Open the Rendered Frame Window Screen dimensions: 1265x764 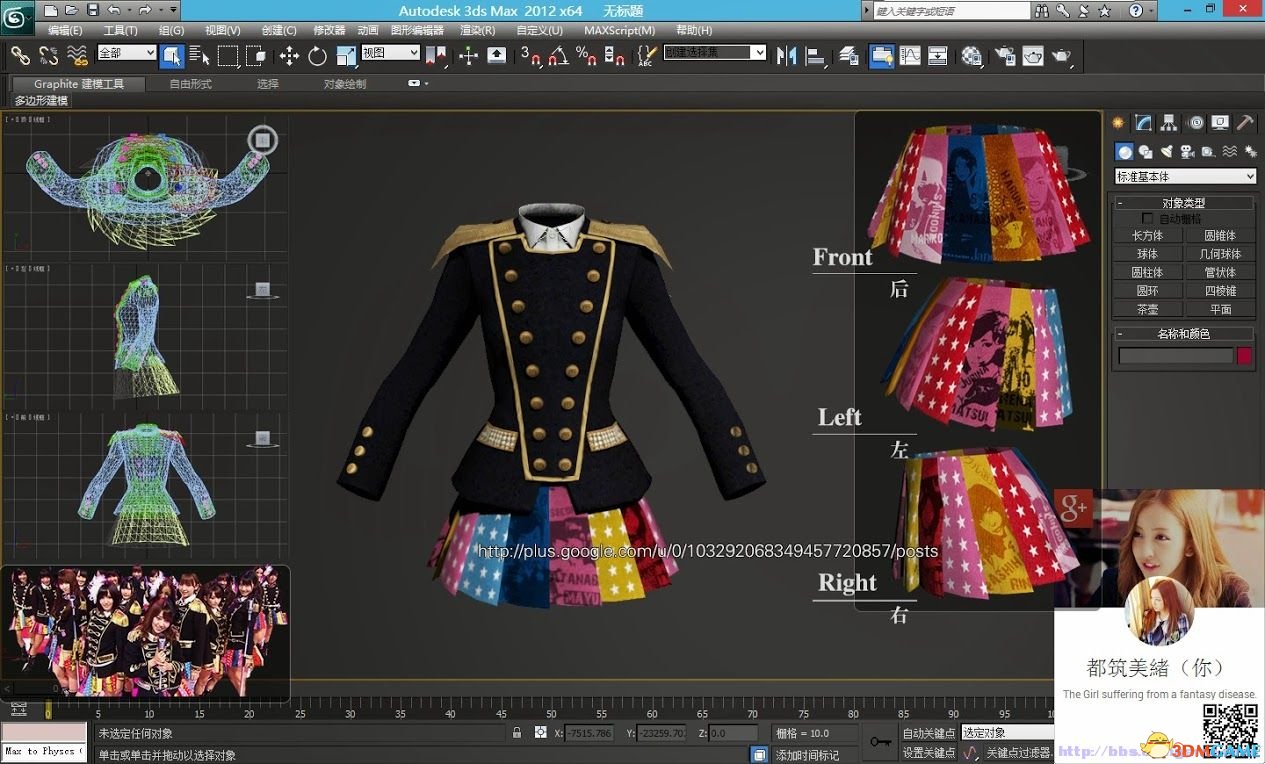click(1033, 55)
